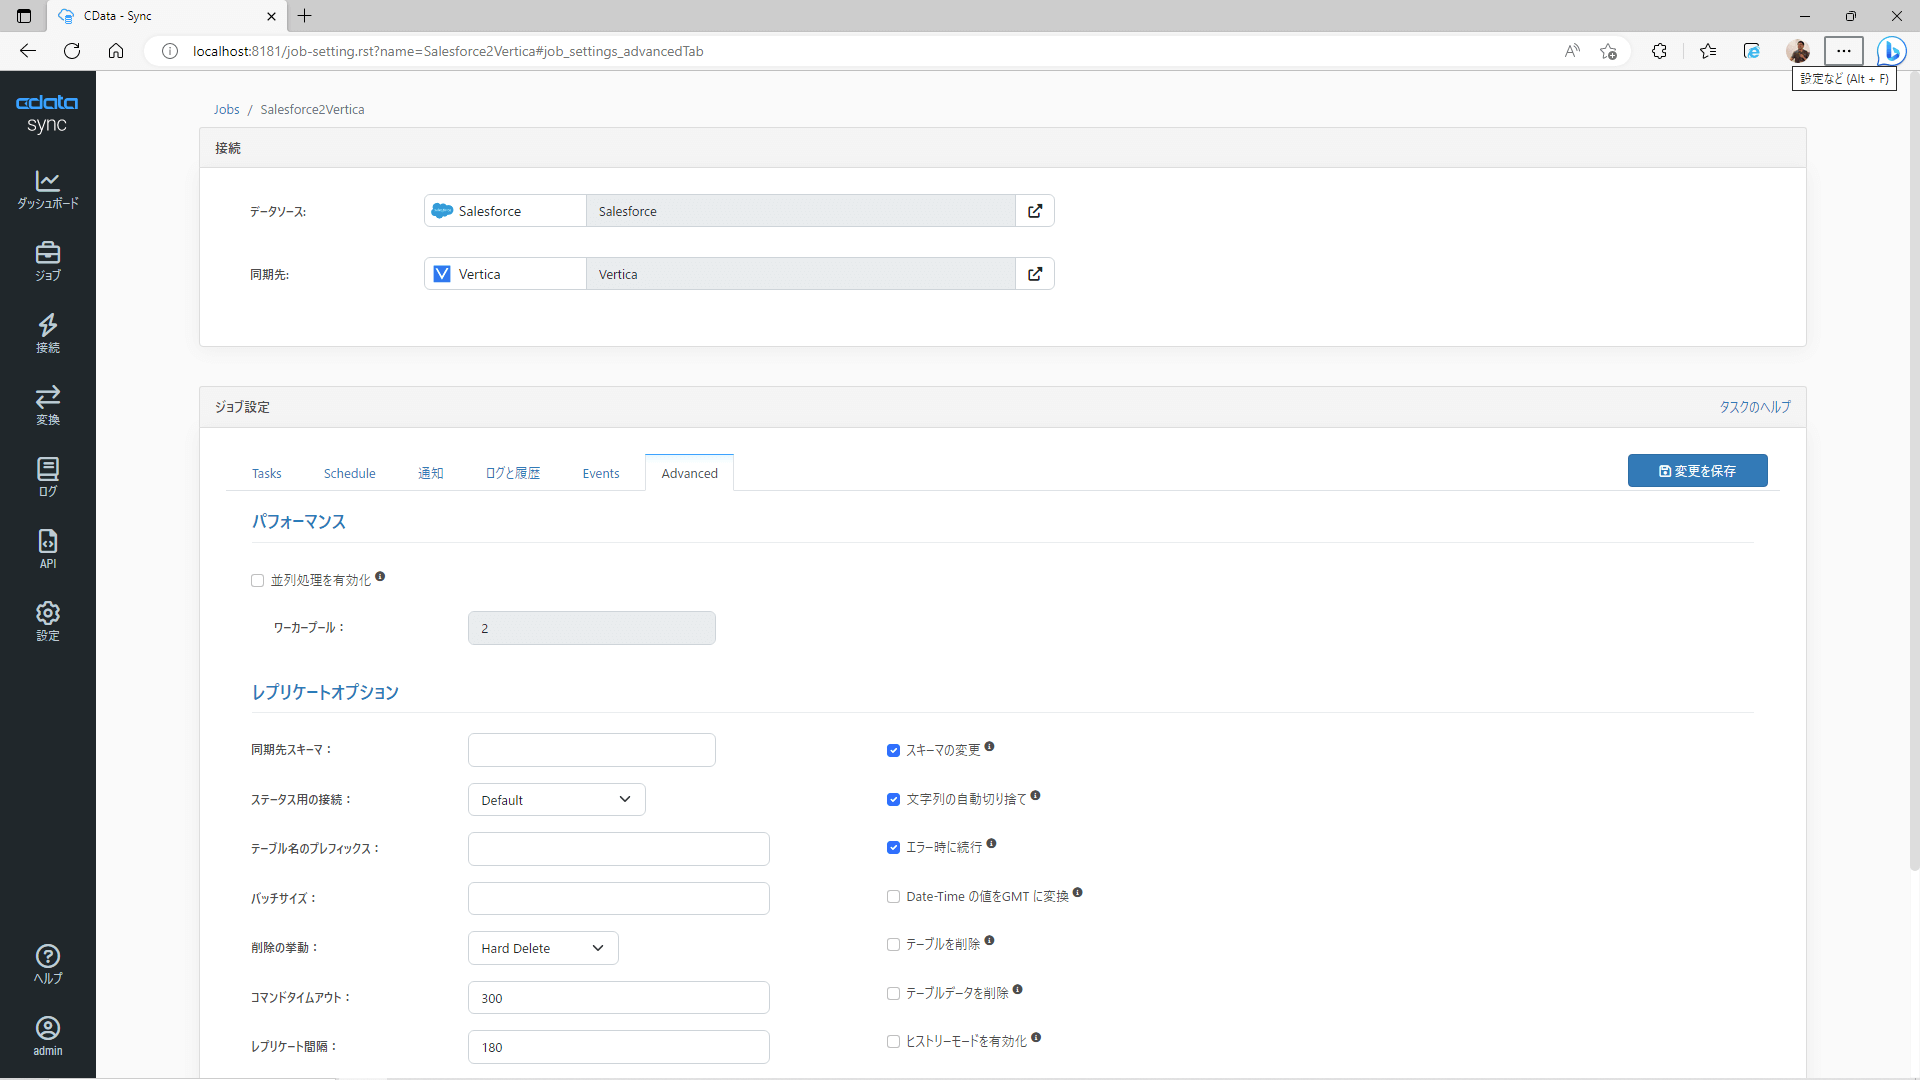Open the Vertica connection external-link icon
The height and width of the screenshot is (1080, 1920).
(x=1035, y=274)
